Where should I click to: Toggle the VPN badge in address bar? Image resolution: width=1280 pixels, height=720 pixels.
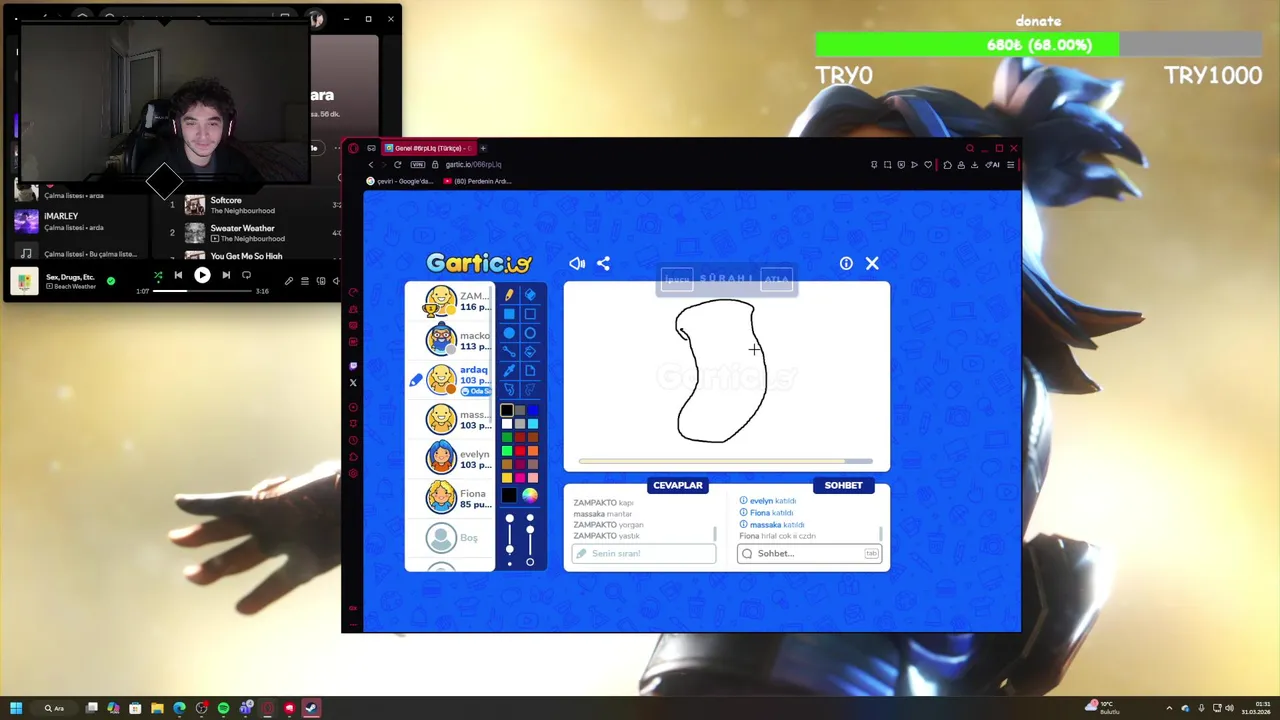click(418, 164)
